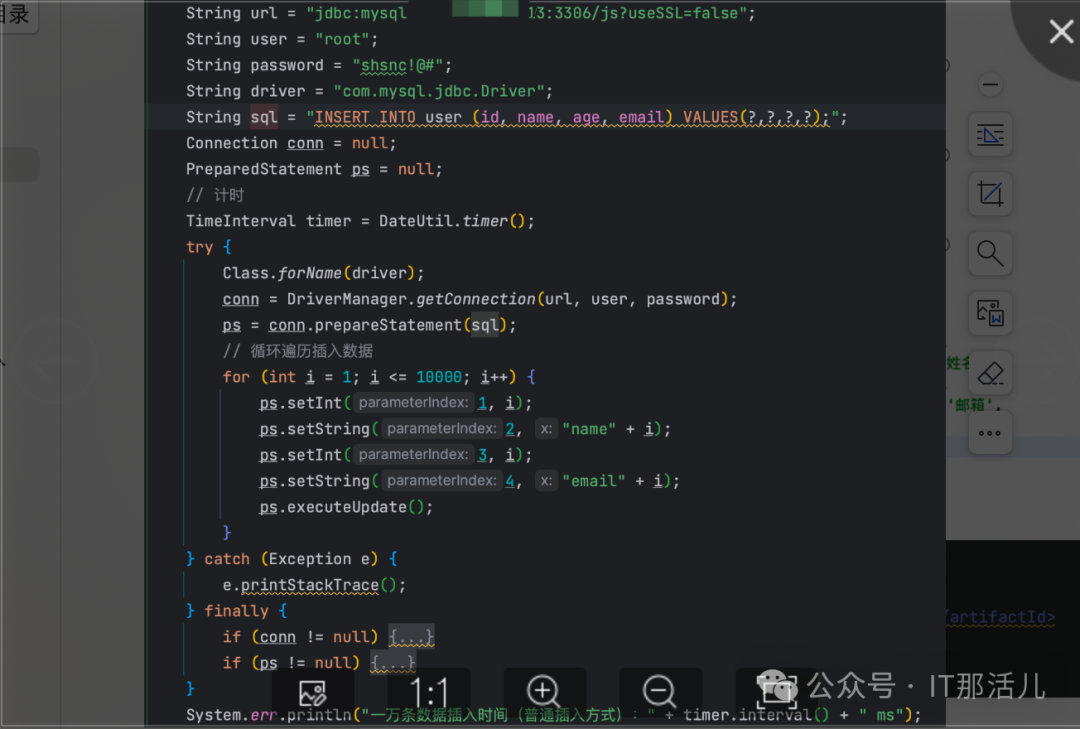Viewport: 1080px width, 729px height.
Task: Expand folded block after if (conn != null)
Action: coord(411,637)
